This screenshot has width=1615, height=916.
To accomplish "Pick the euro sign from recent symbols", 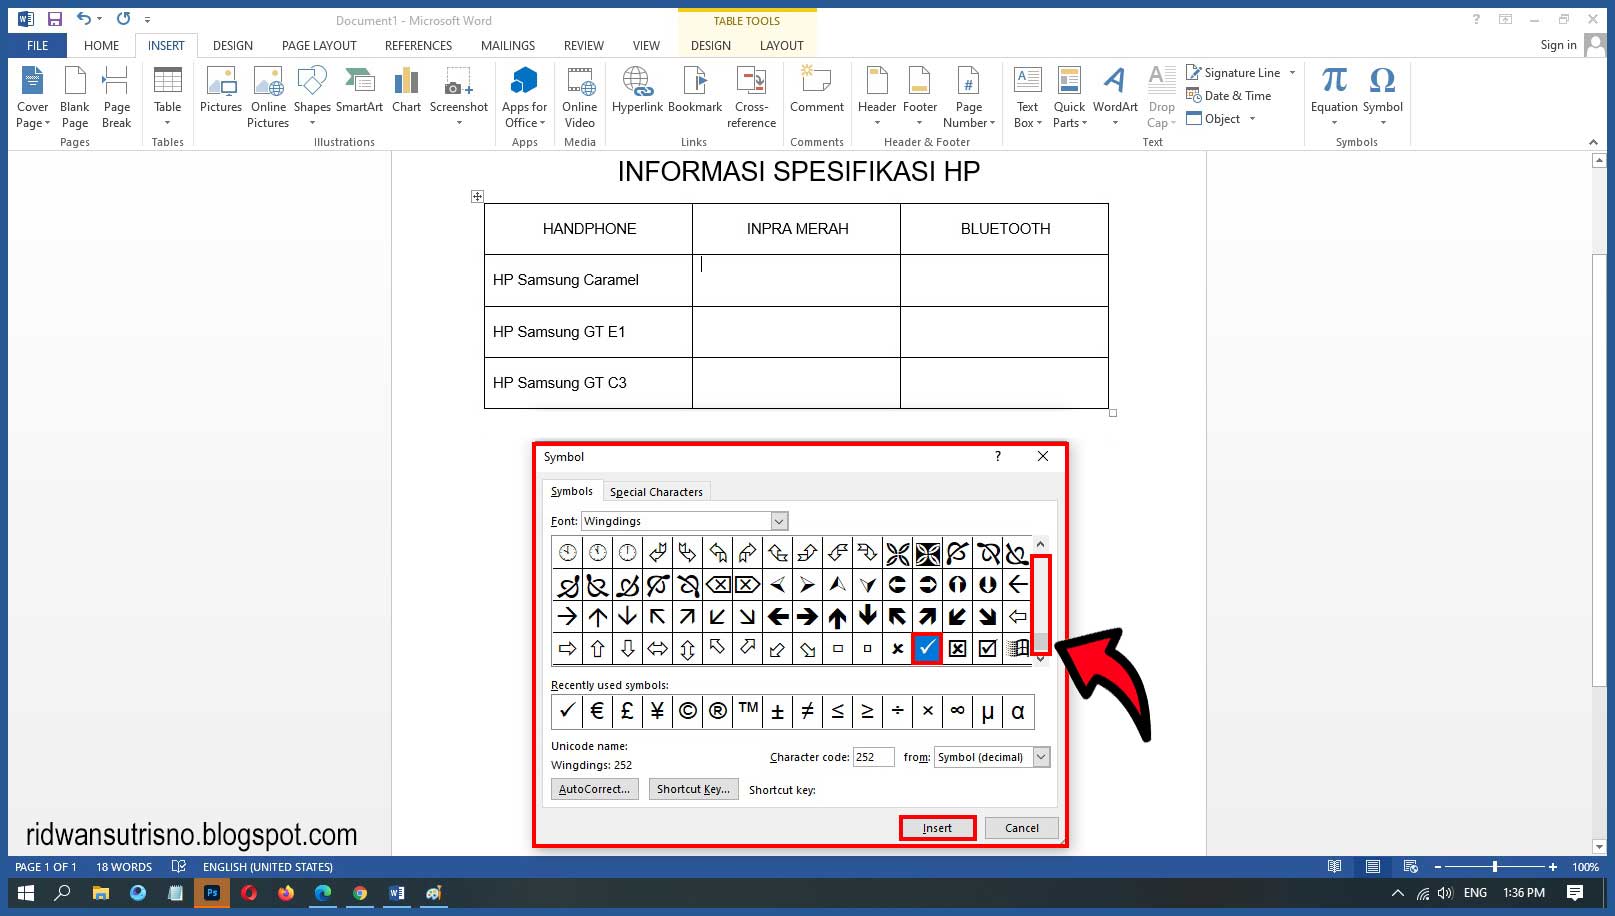I will [x=597, y=711].
